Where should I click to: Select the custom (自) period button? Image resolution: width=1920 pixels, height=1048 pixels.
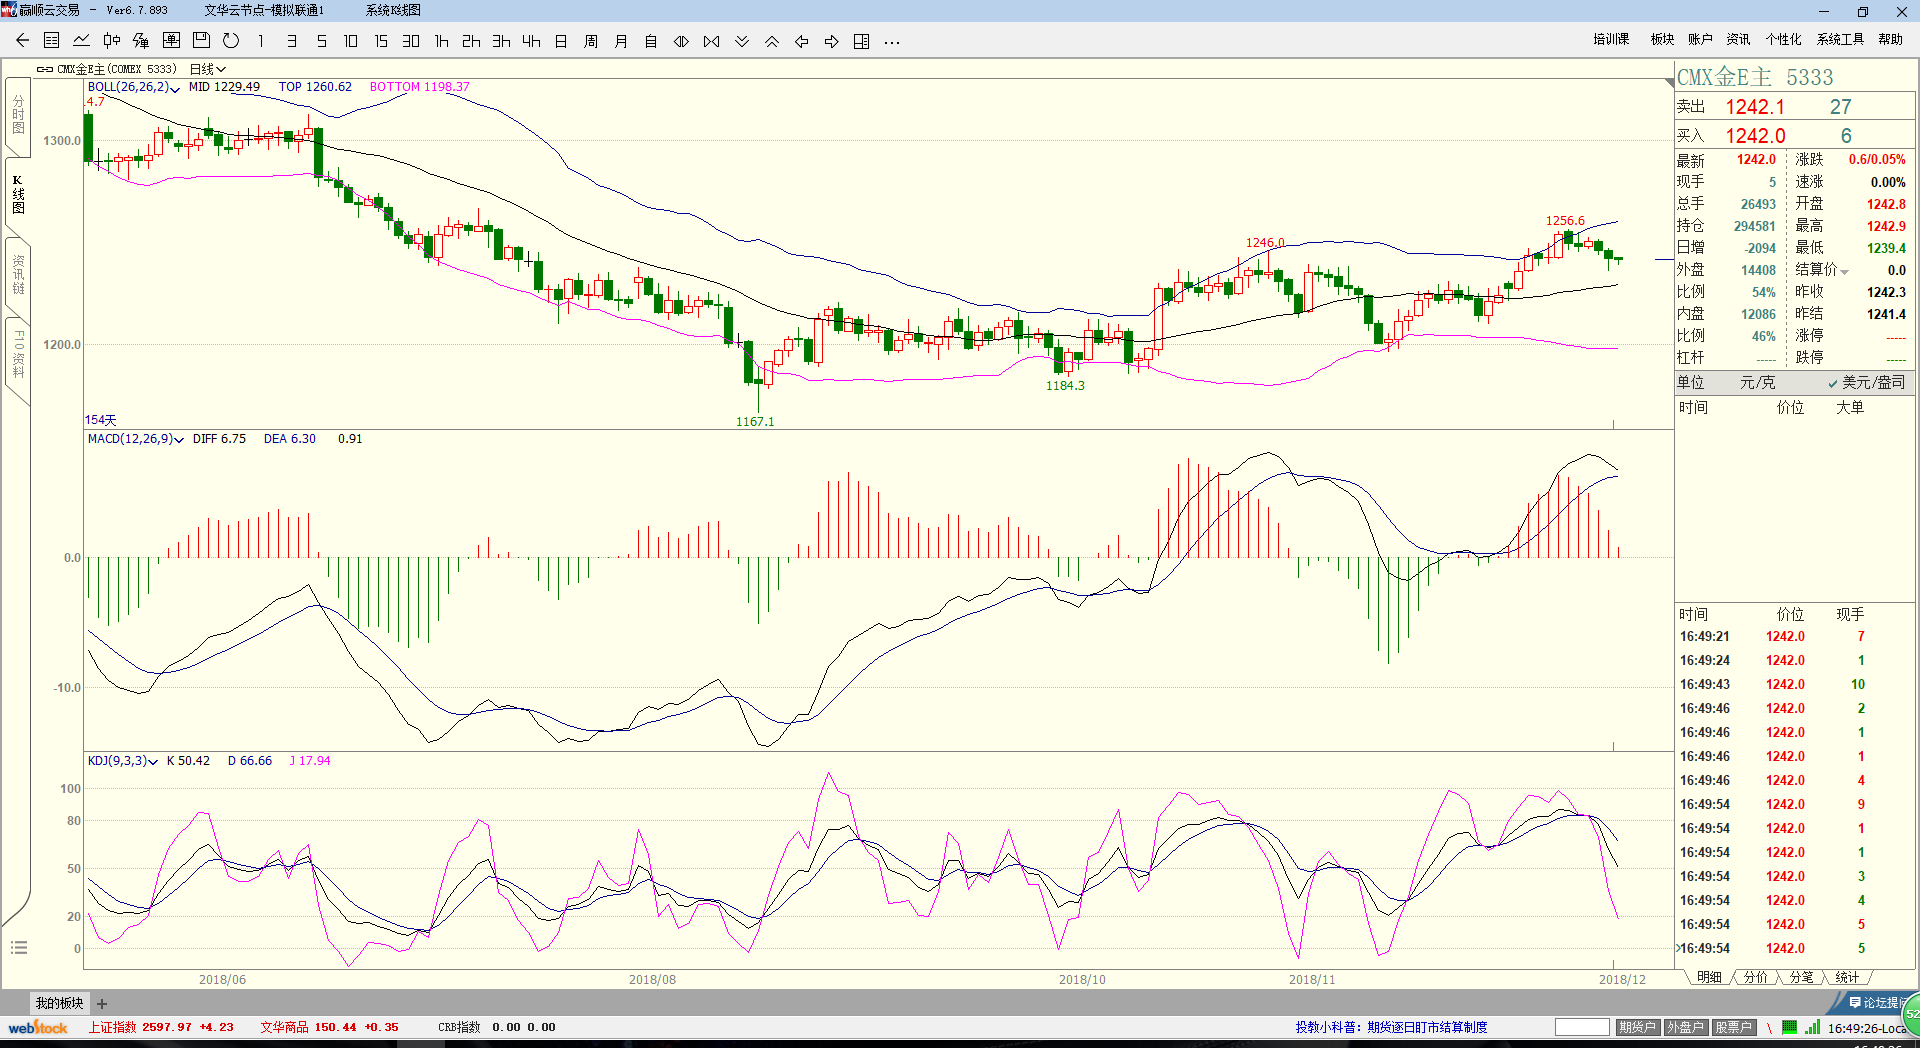click(x=651, y=41)
